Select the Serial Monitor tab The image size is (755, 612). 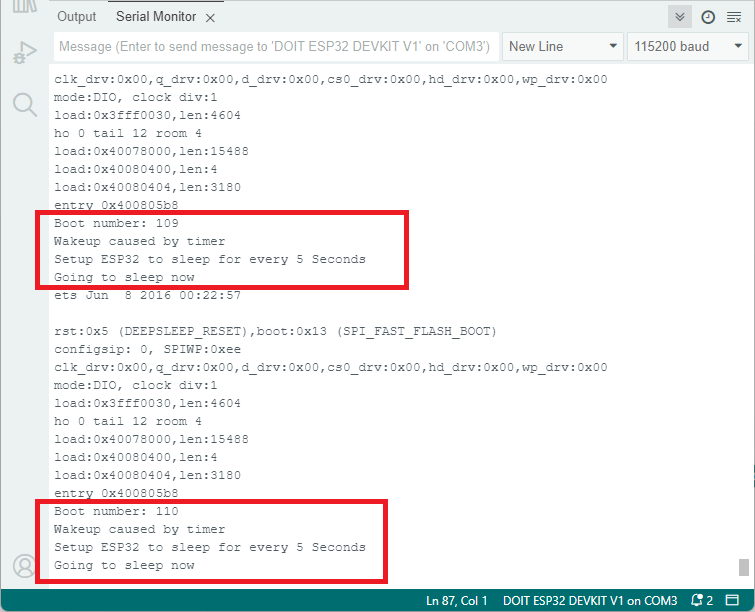[155, 17]
